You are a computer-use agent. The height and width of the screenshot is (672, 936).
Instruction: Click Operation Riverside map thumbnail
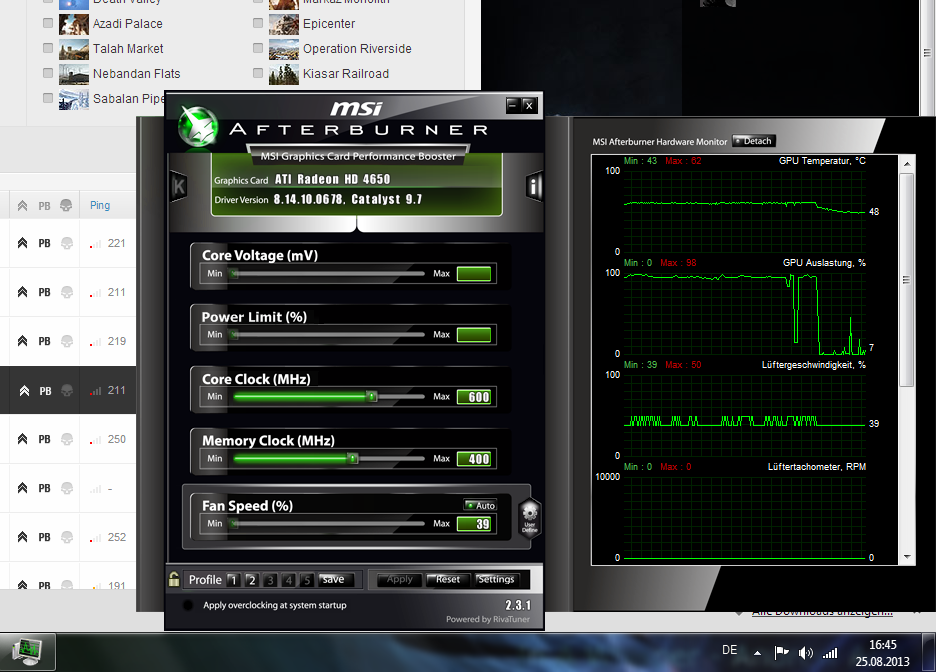click(x=284, y=49)
